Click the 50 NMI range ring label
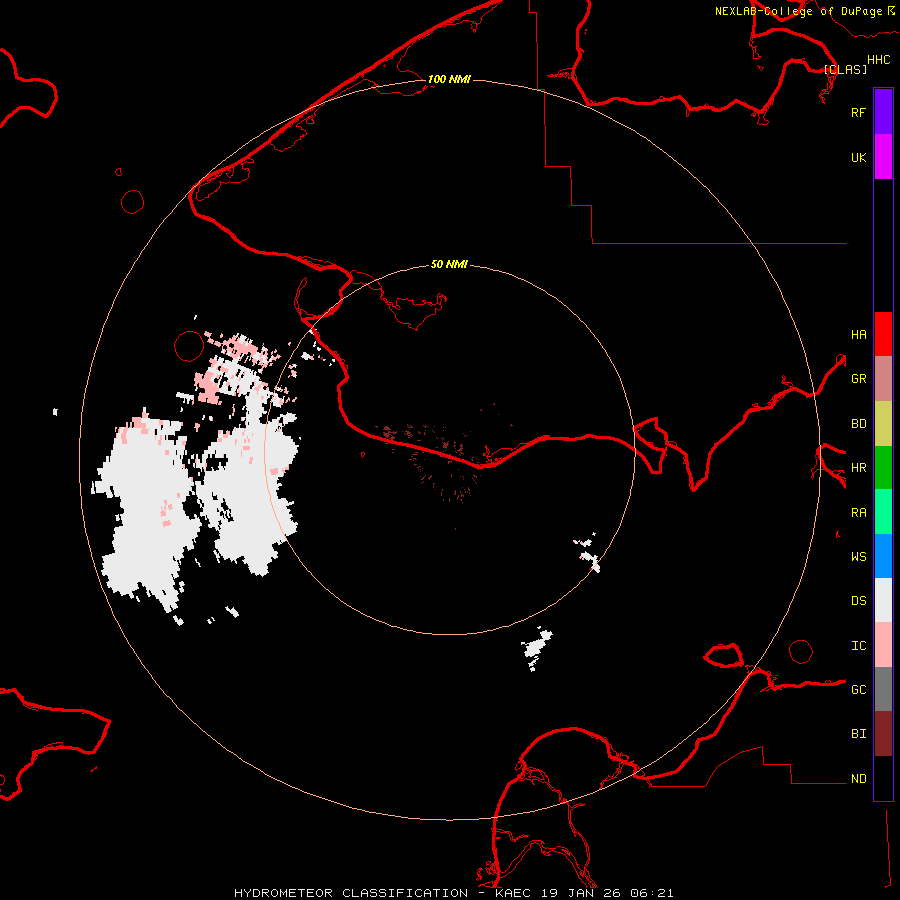This screenshot has width=900, height=900. pyautogui.click(x=449, y=264)
